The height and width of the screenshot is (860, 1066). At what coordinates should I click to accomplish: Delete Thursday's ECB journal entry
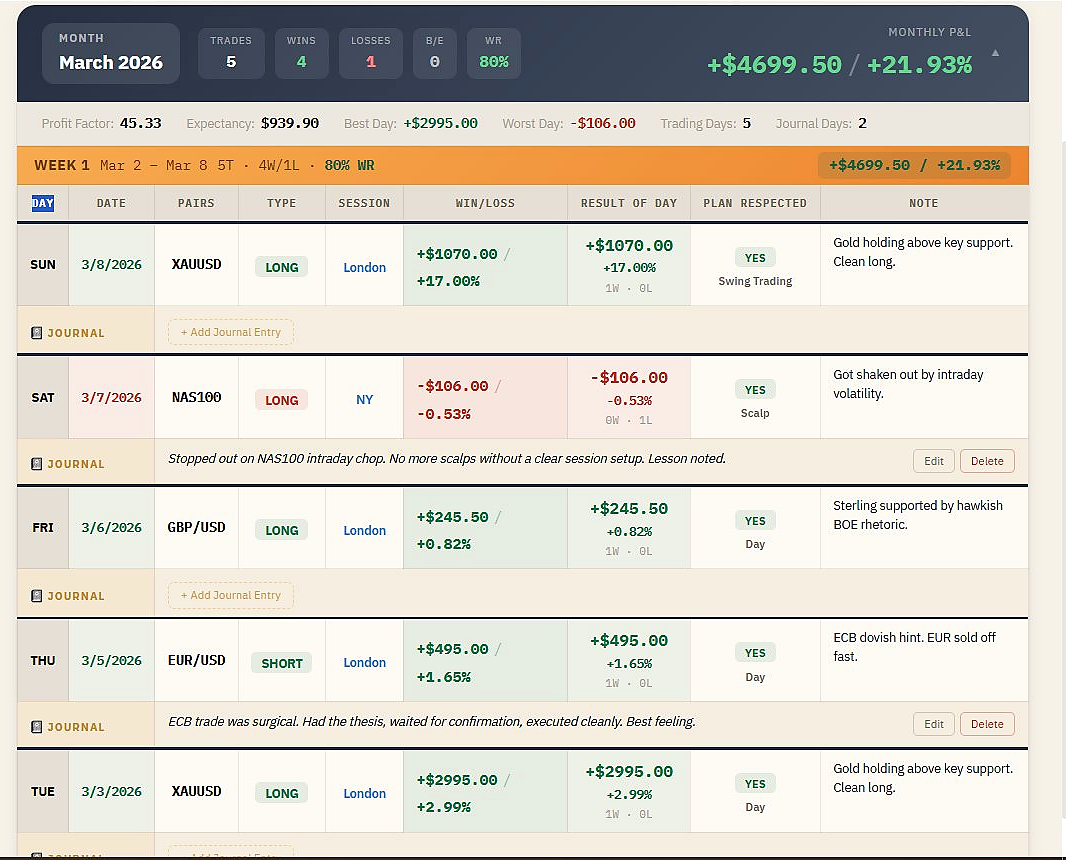[987, 723]
